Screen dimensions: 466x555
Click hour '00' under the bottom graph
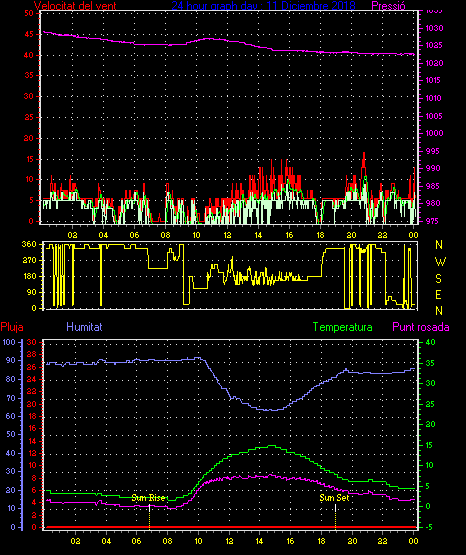point(413,541)
